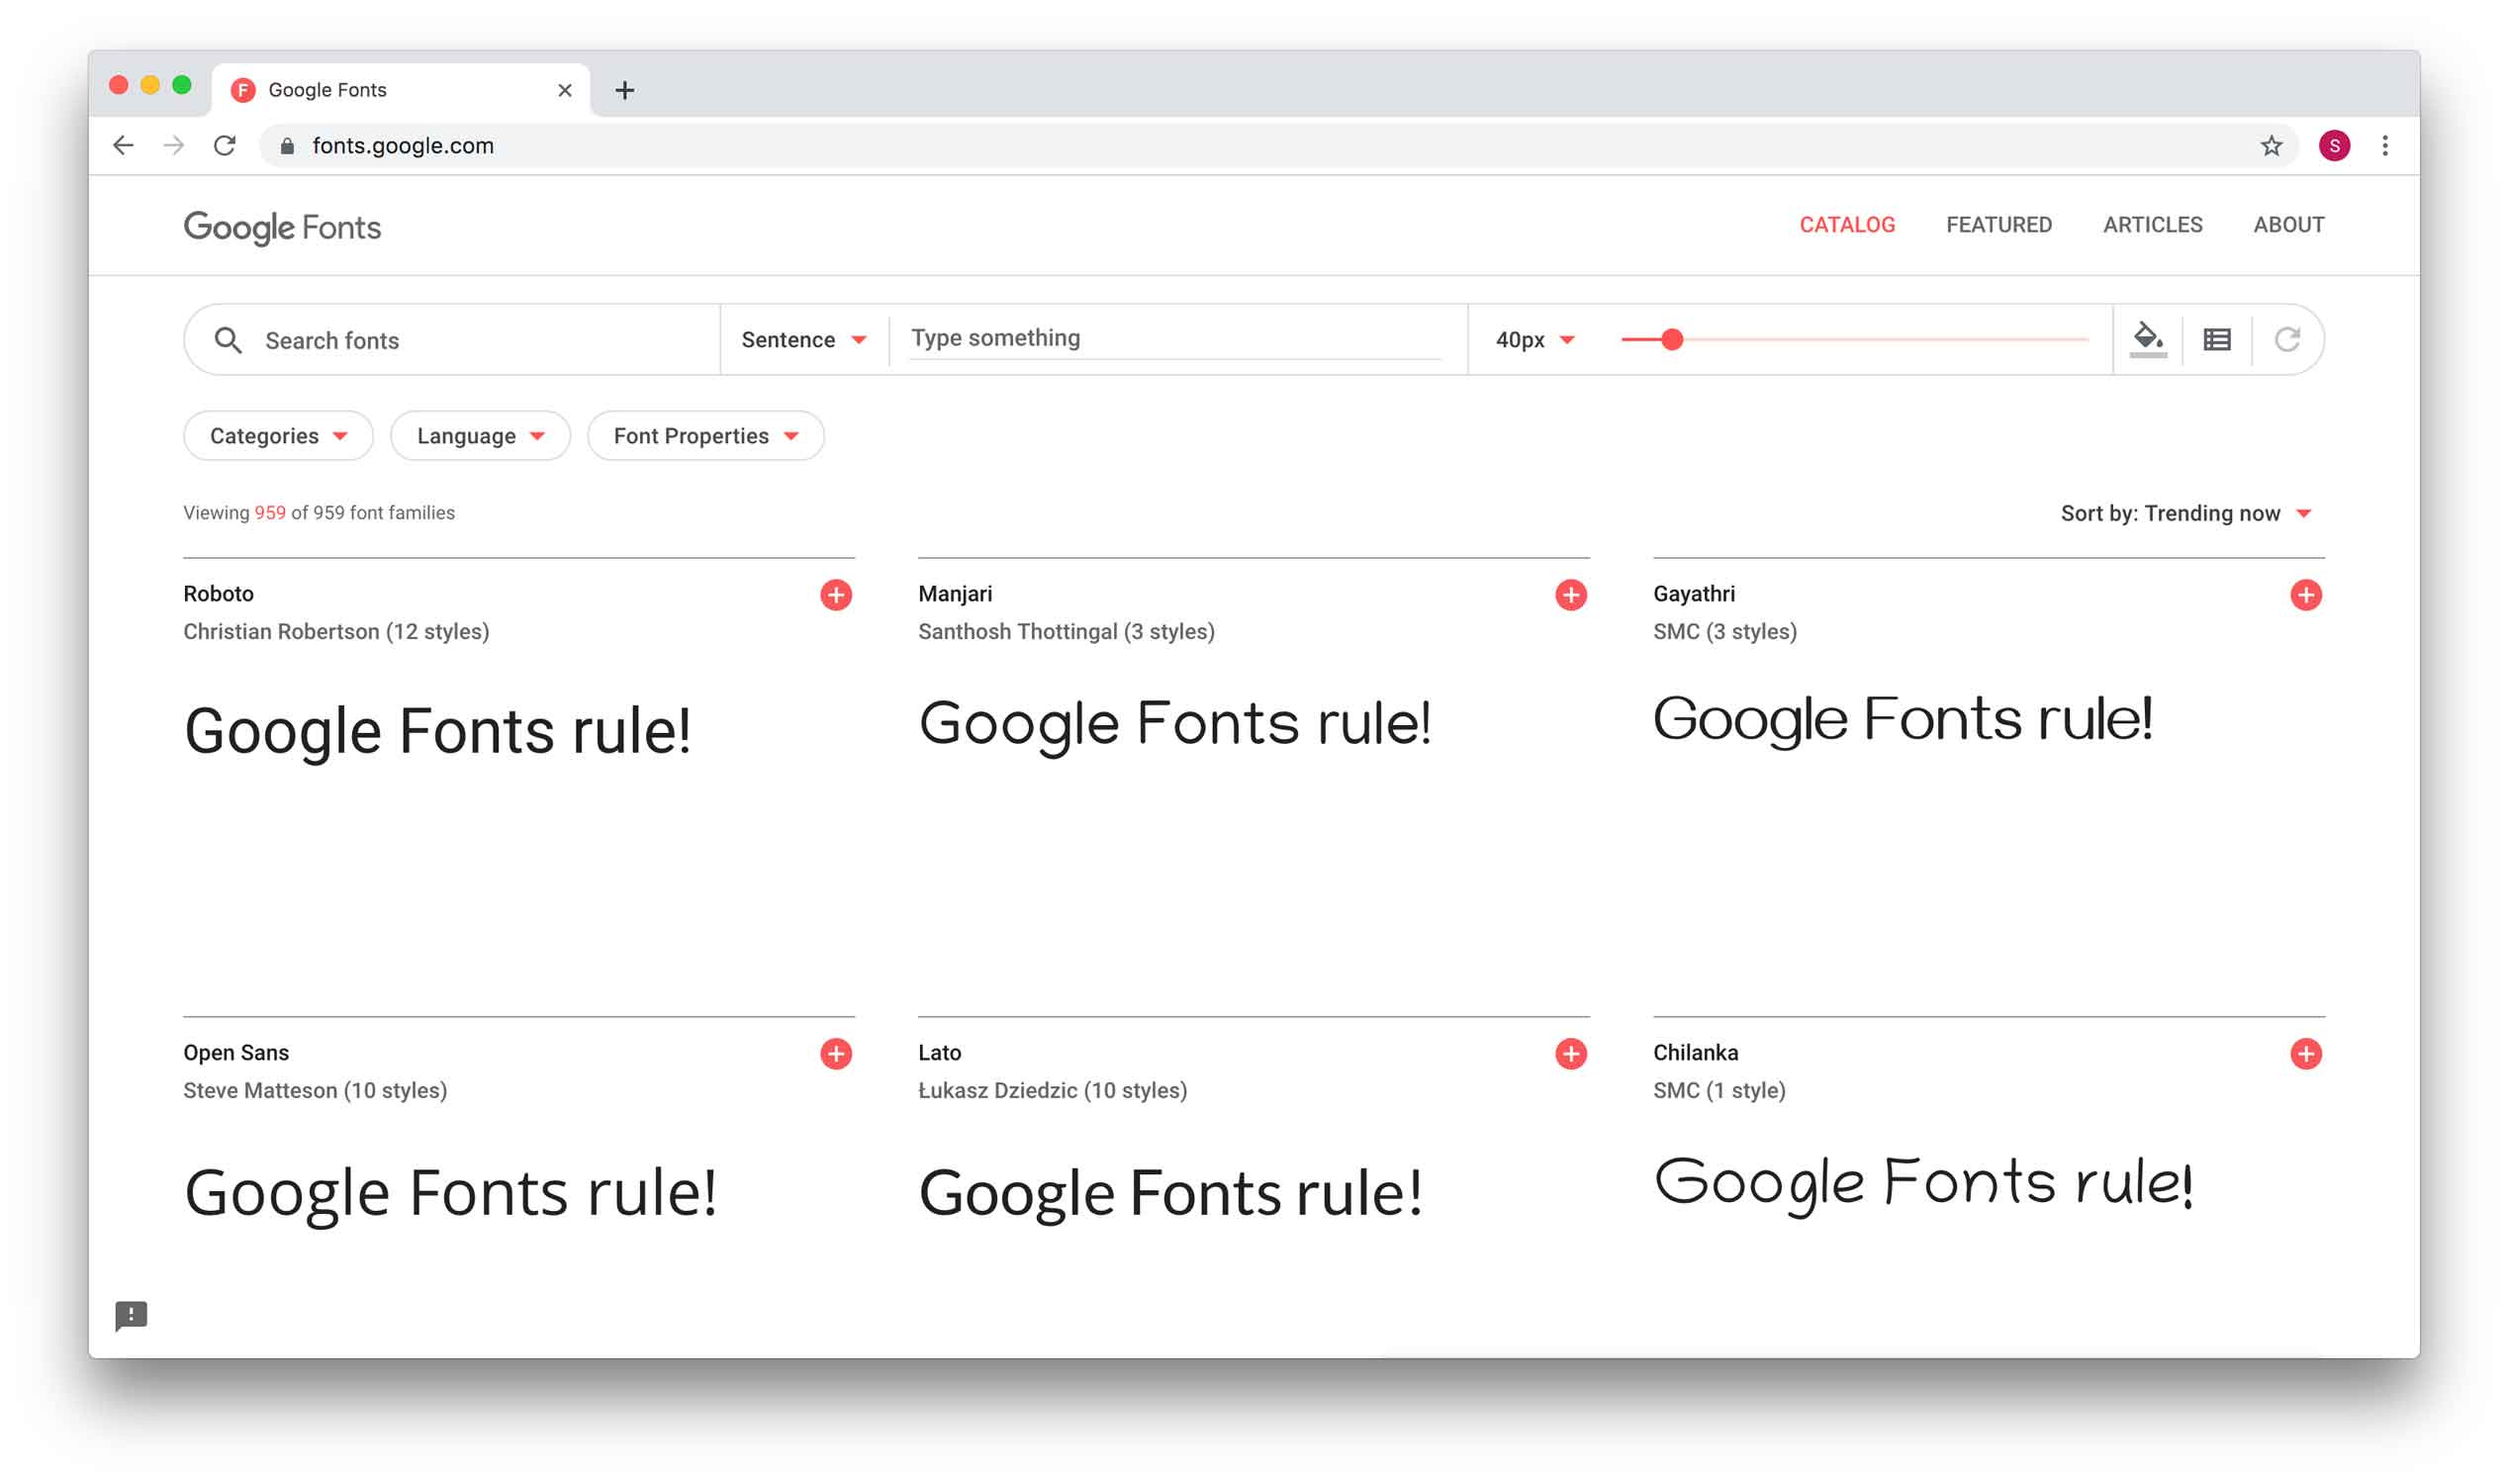Open the ARTICLES page
The width and height of the screenshot is (2508, 1484).
2152,225
